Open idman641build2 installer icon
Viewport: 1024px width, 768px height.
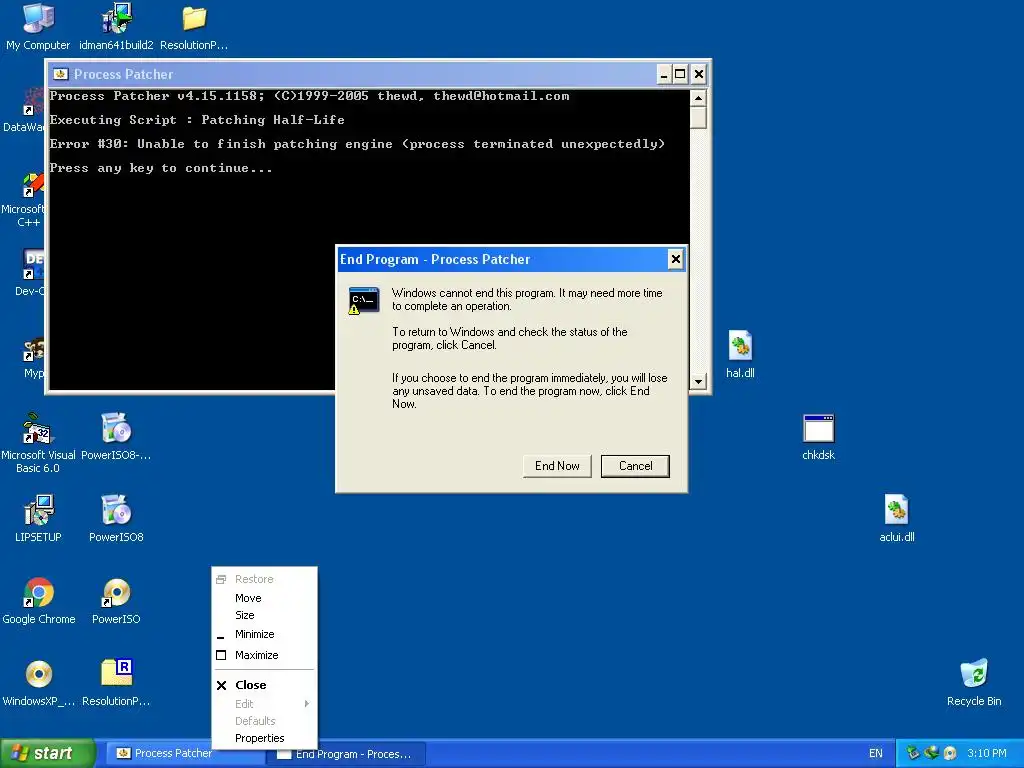tap(116, 26)
